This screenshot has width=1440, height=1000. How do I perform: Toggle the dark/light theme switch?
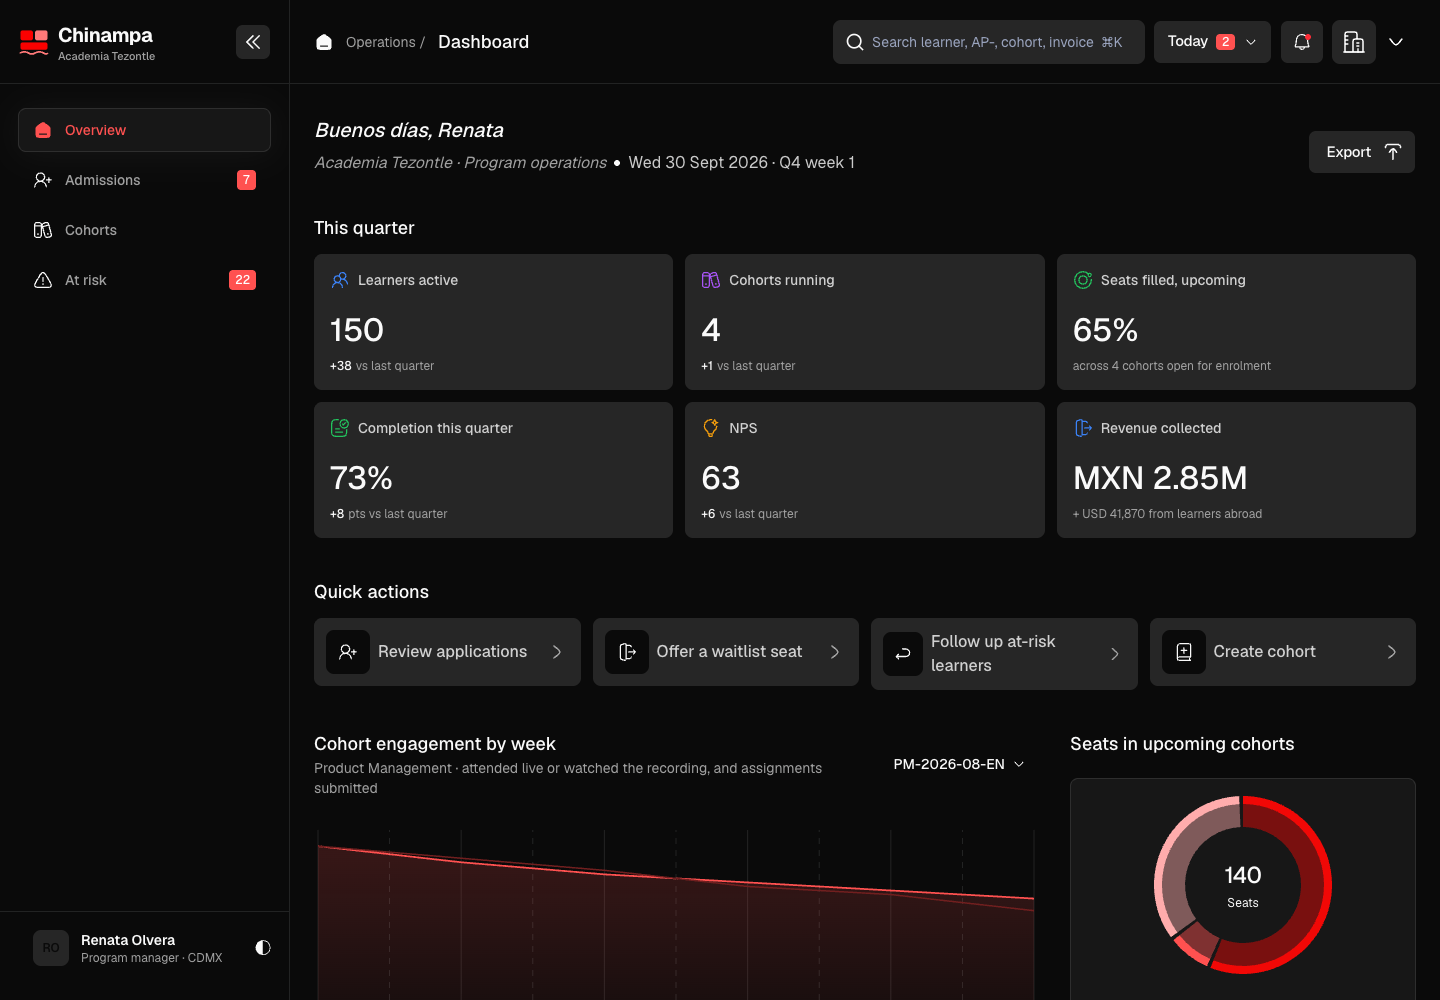click(x=263, y=947)
